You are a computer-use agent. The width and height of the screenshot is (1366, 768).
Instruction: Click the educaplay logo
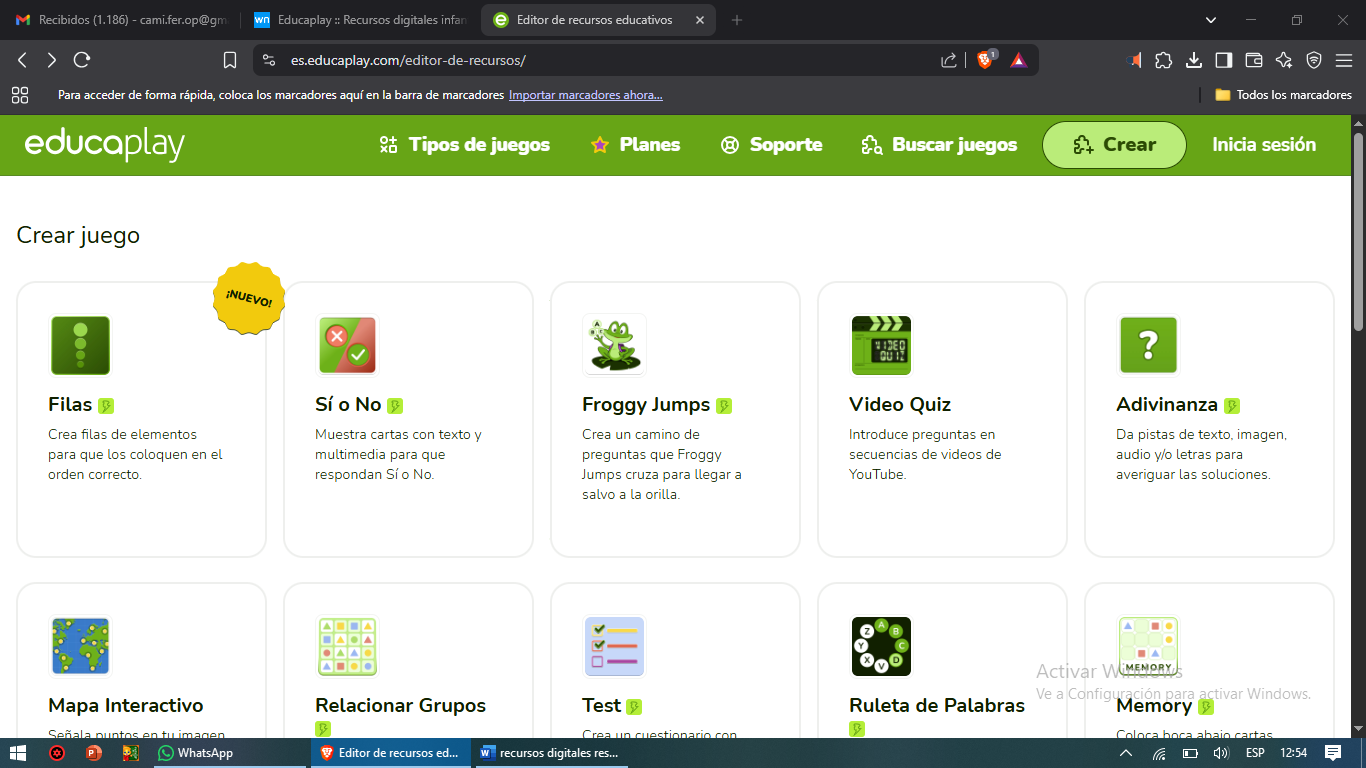[100, 144]
